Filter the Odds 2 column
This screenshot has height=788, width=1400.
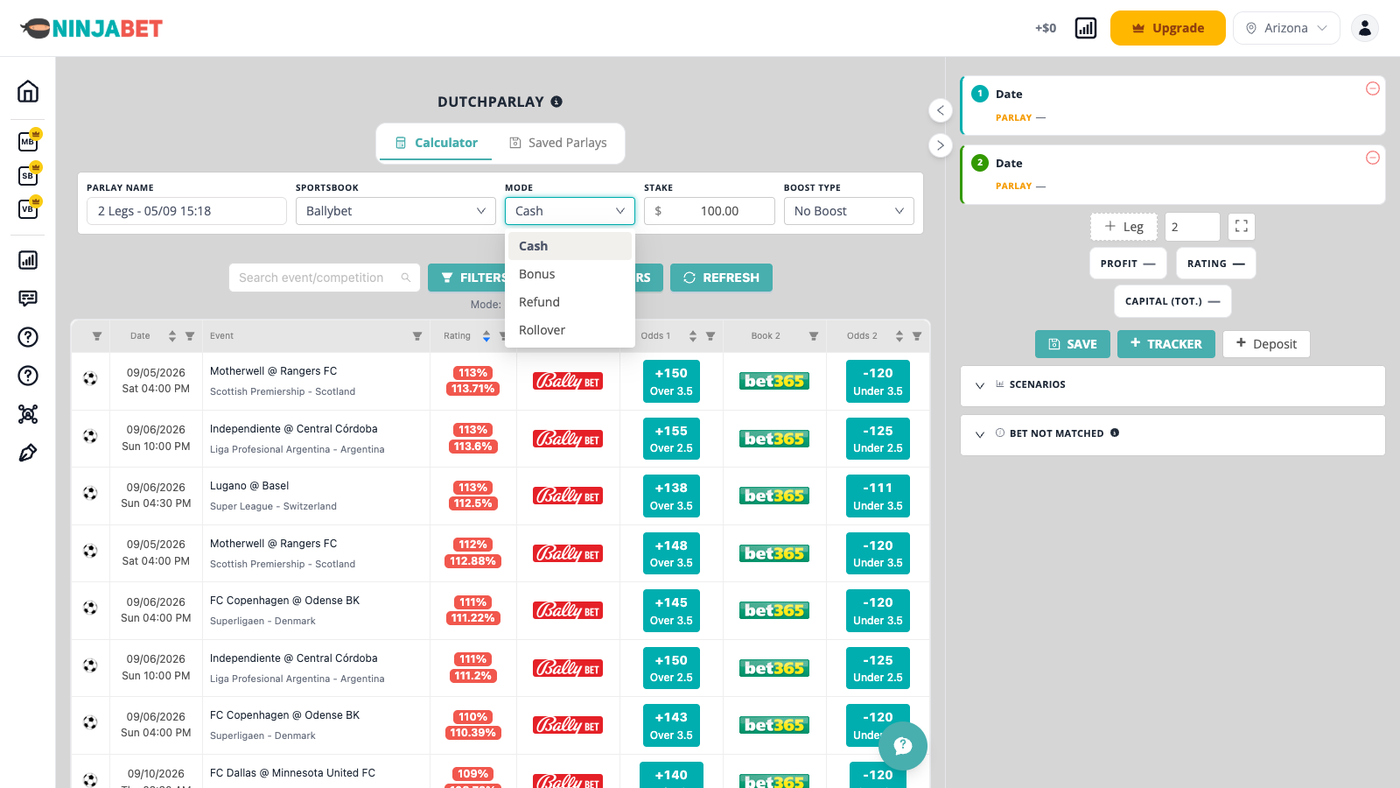click(x=917, y=336)
